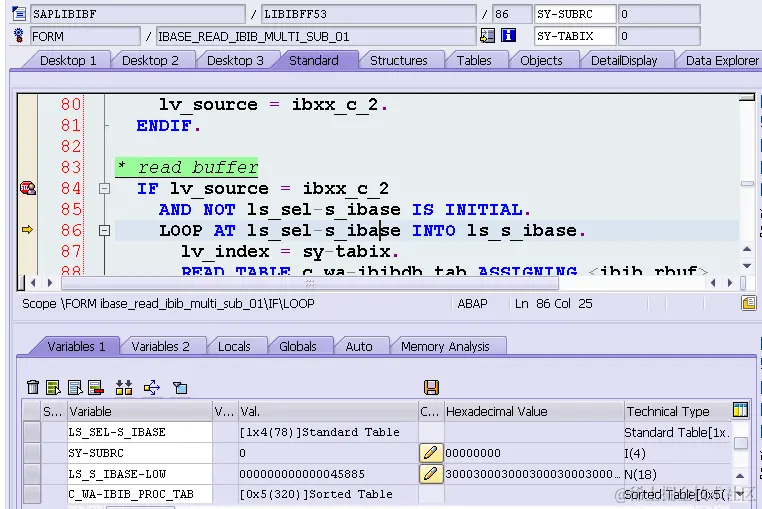This screenshot has width=762, height=509.
Task: Click the trash delete icon in variables toolbar
Action: coord(33,387)
